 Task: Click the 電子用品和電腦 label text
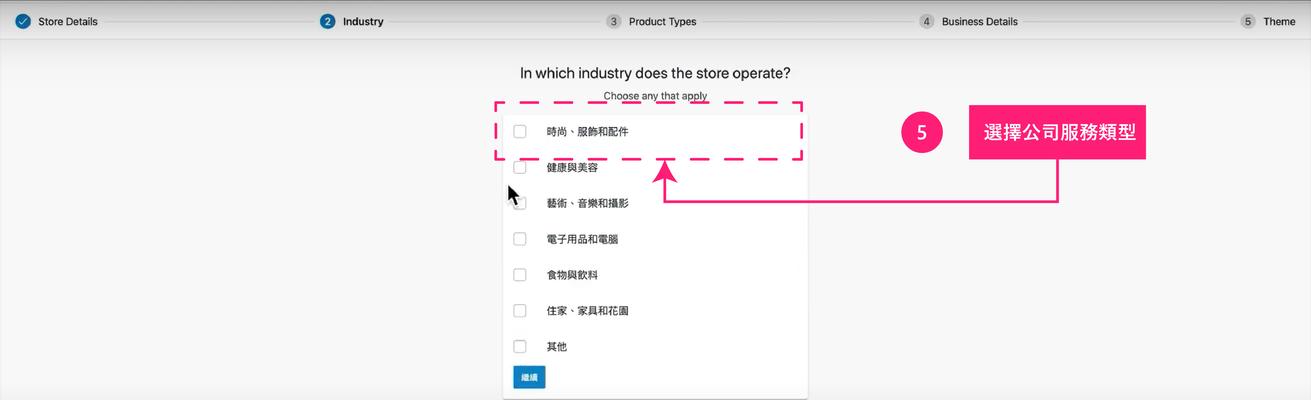(583, 239)
